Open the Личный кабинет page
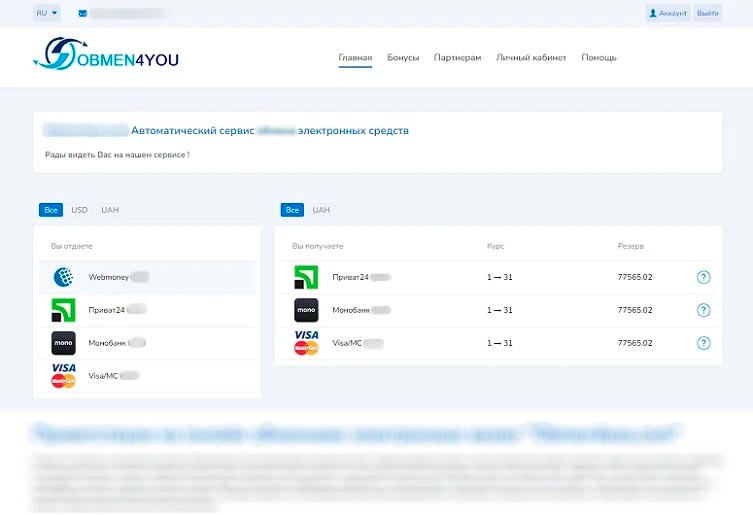 pyautogui.click(x=531, y=58)
